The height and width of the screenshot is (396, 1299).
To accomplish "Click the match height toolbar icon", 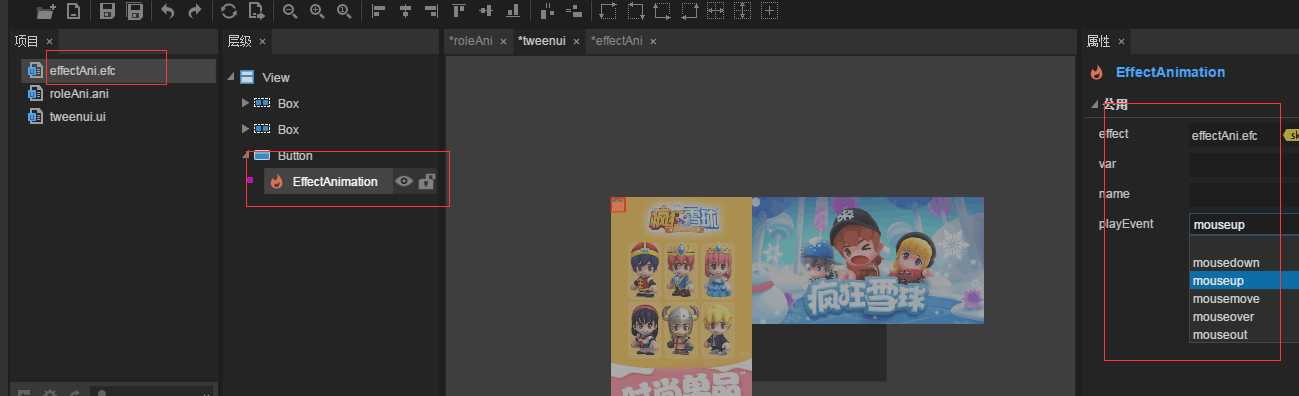I will pyautogui.click(x=742, y=12).
